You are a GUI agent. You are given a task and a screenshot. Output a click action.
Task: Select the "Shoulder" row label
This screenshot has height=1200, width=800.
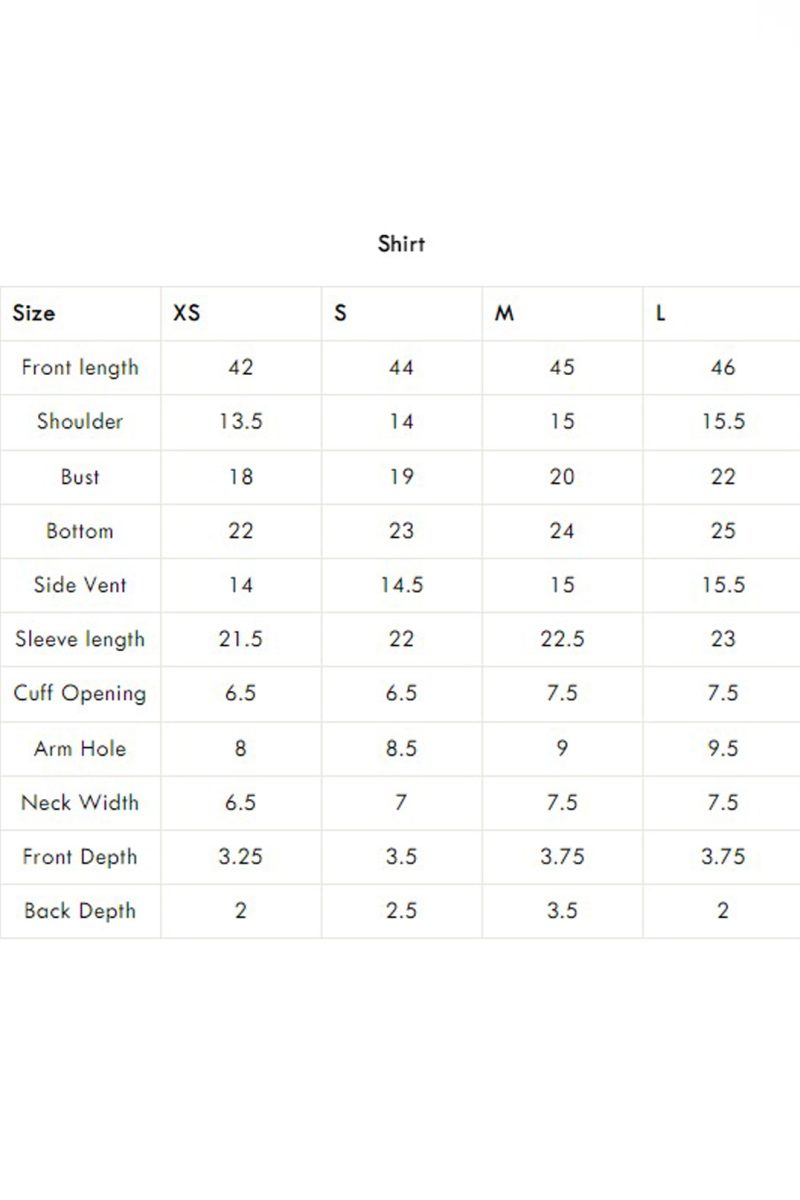pos(80,421)
